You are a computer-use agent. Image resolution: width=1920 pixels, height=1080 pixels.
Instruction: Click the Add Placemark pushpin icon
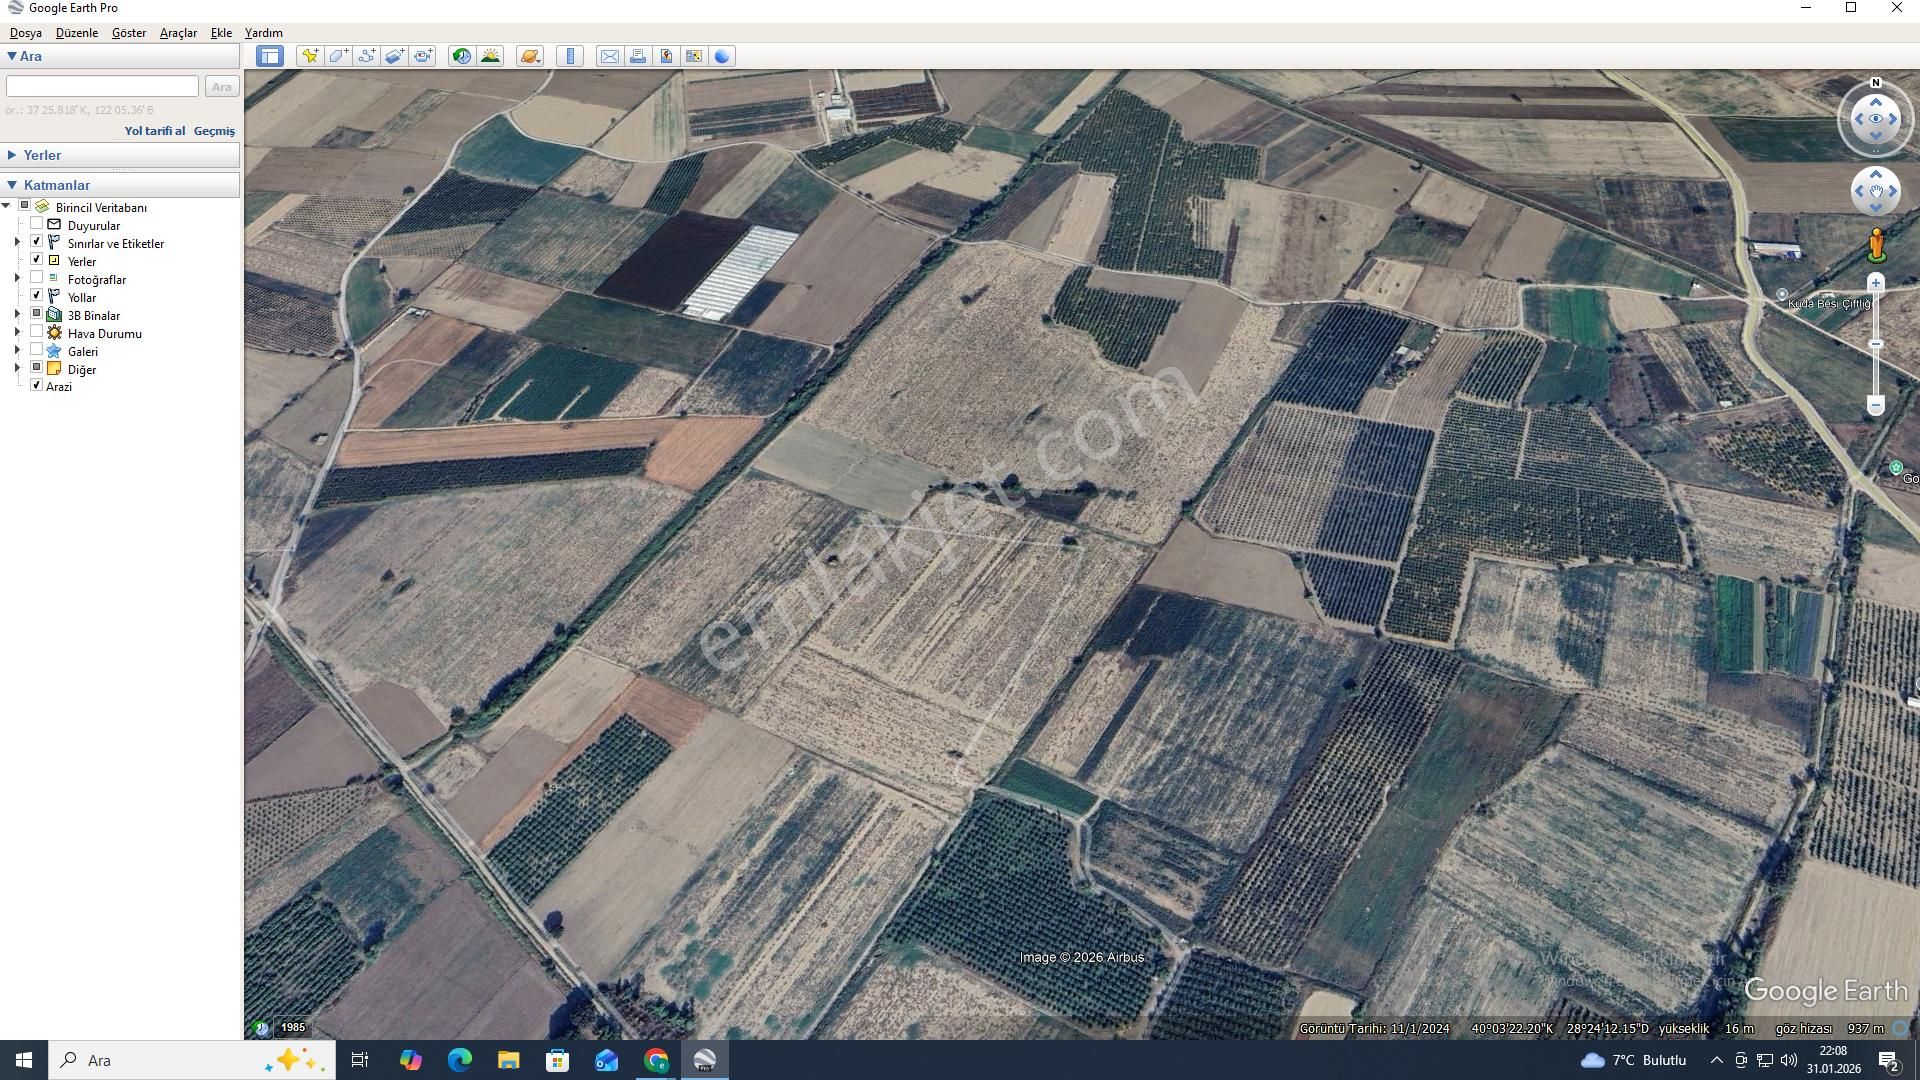310,56
